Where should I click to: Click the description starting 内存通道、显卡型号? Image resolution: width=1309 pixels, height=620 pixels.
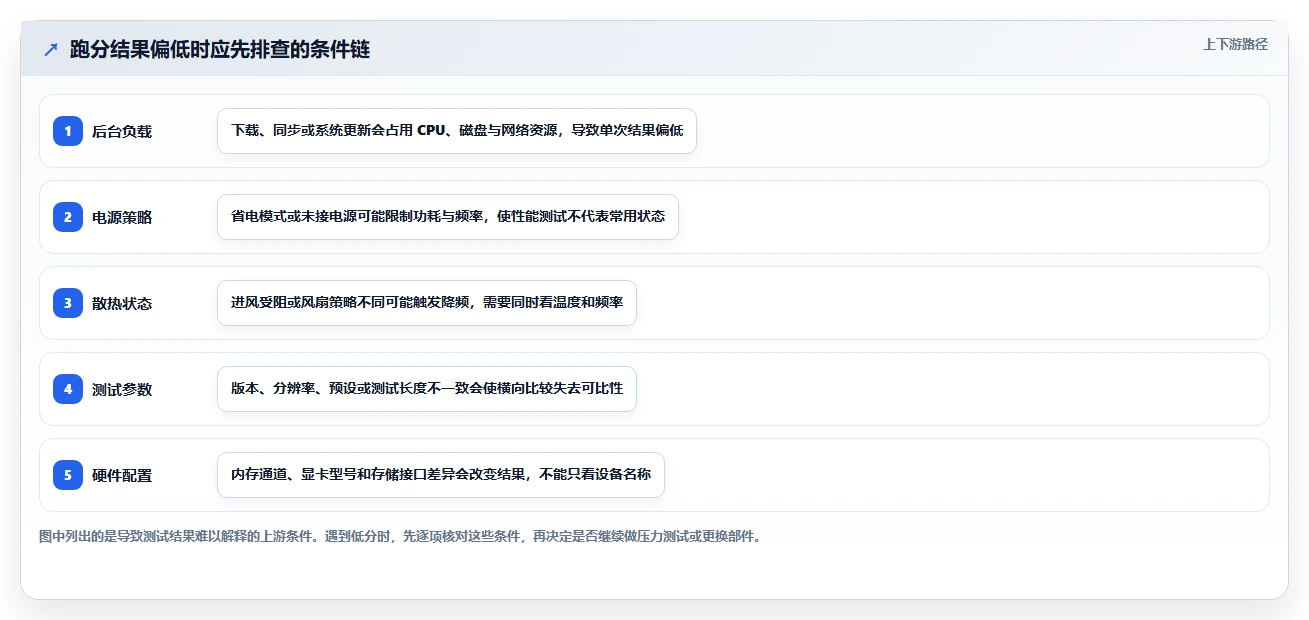441,475
